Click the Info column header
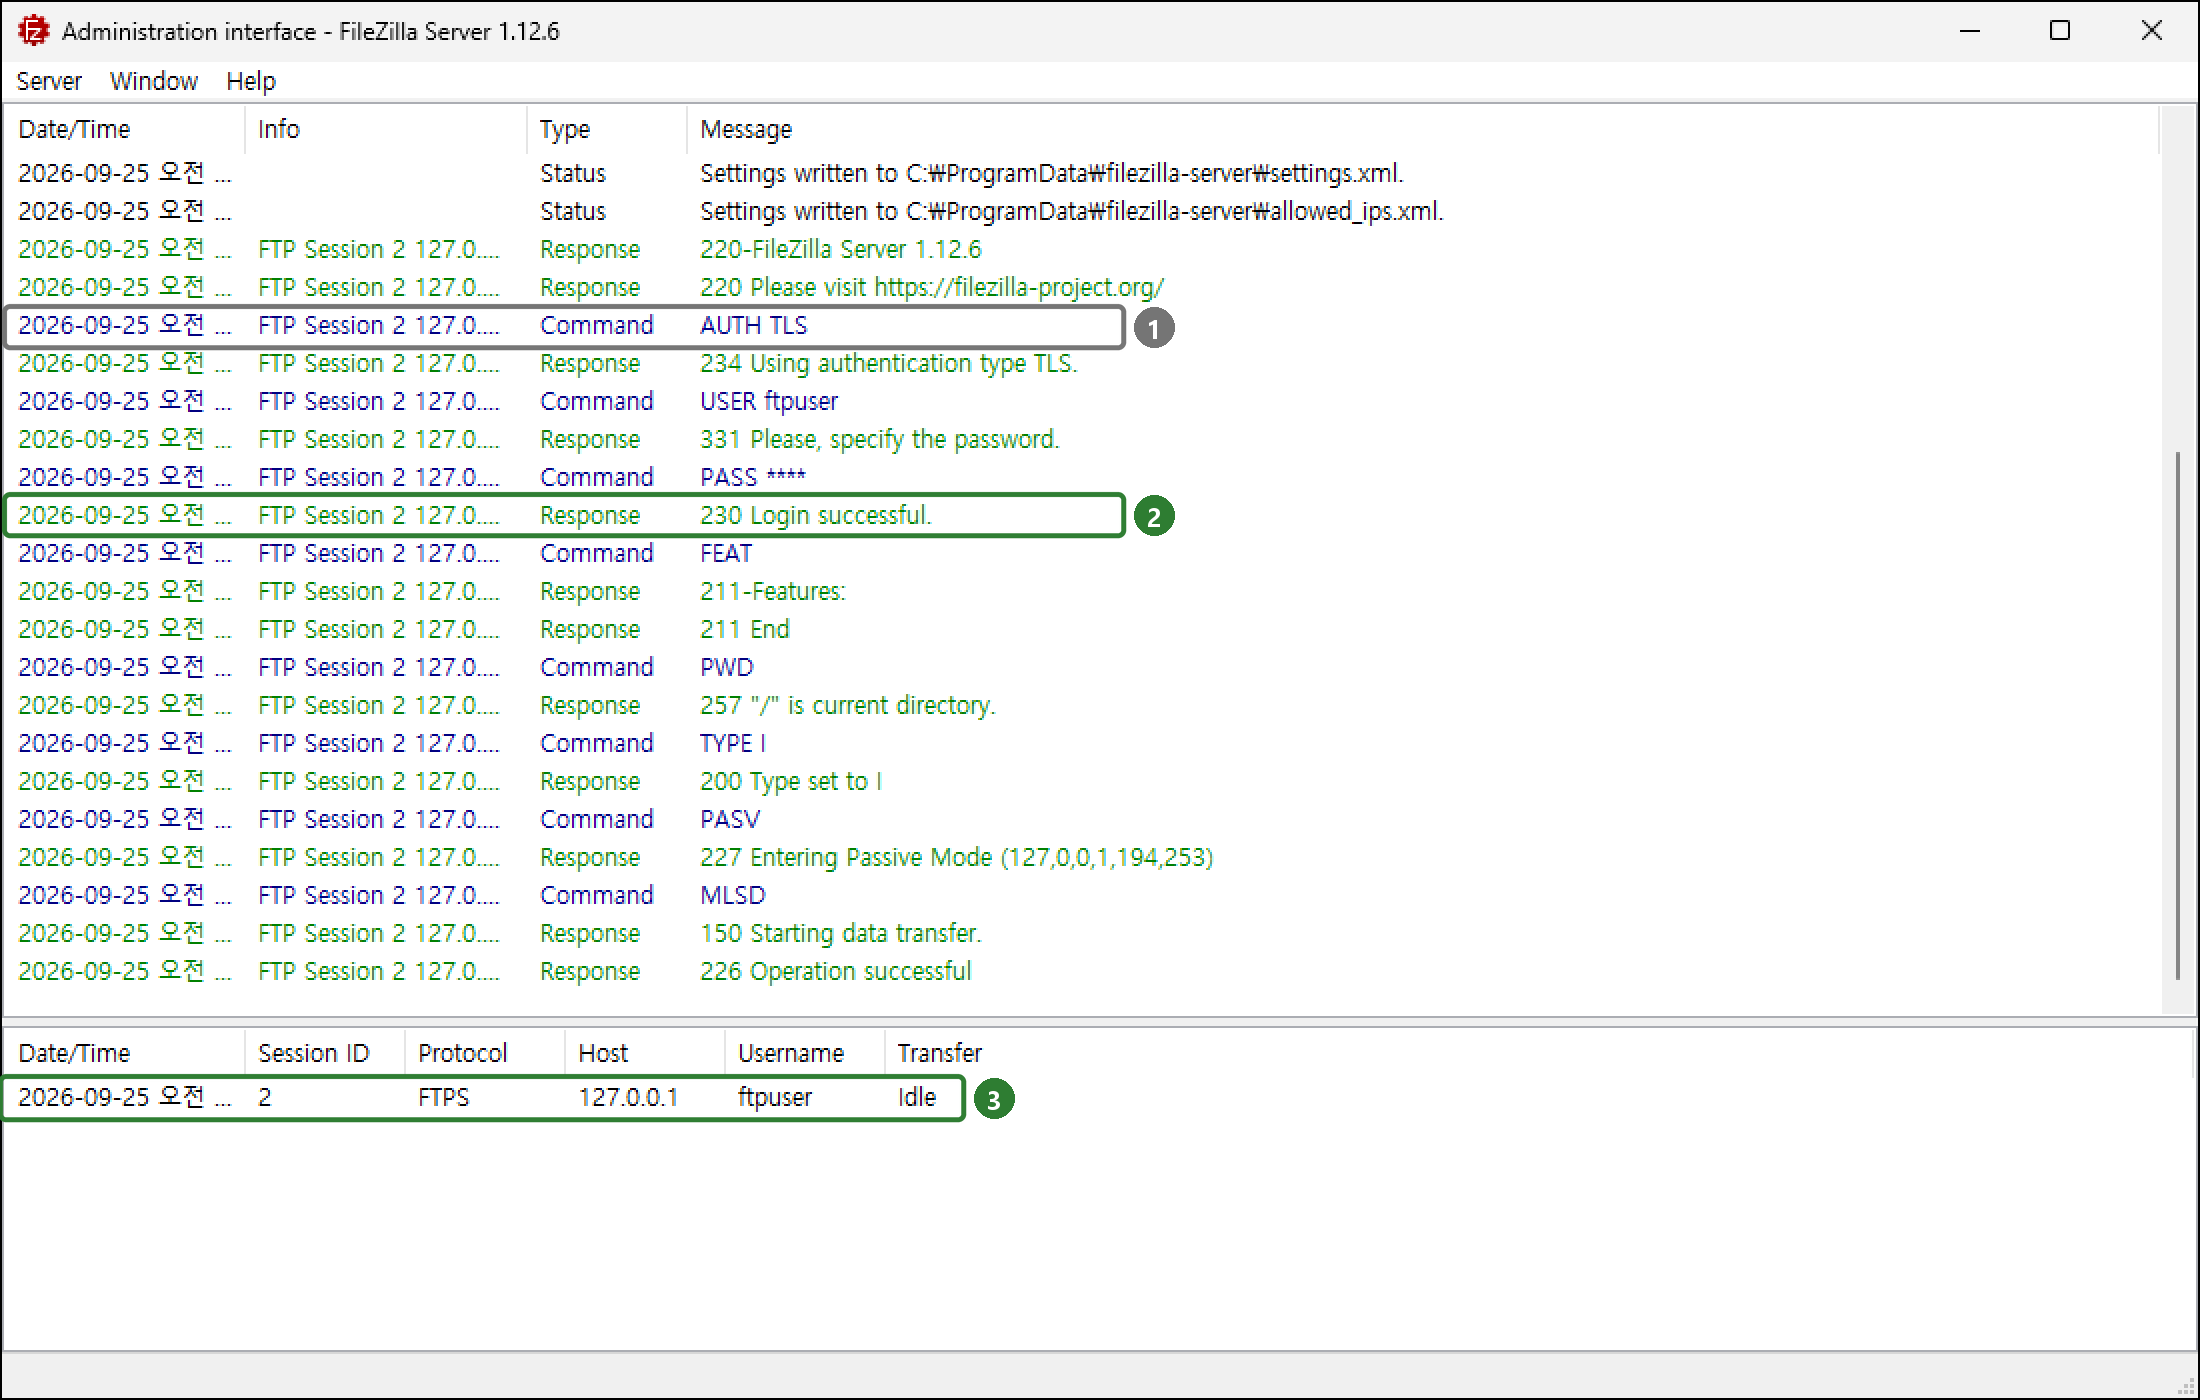This screenshot has height=1400, width=2200. click(385, 129)
